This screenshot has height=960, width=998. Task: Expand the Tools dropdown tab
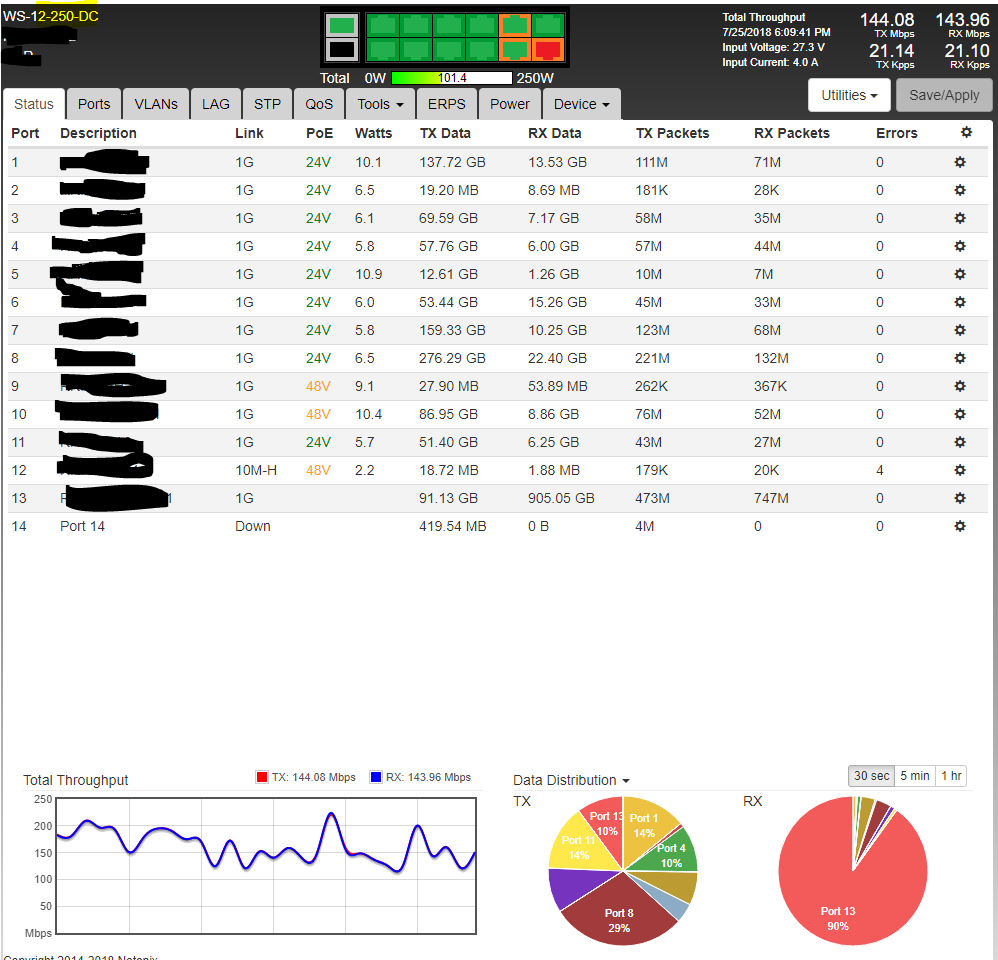pos(380,104)
